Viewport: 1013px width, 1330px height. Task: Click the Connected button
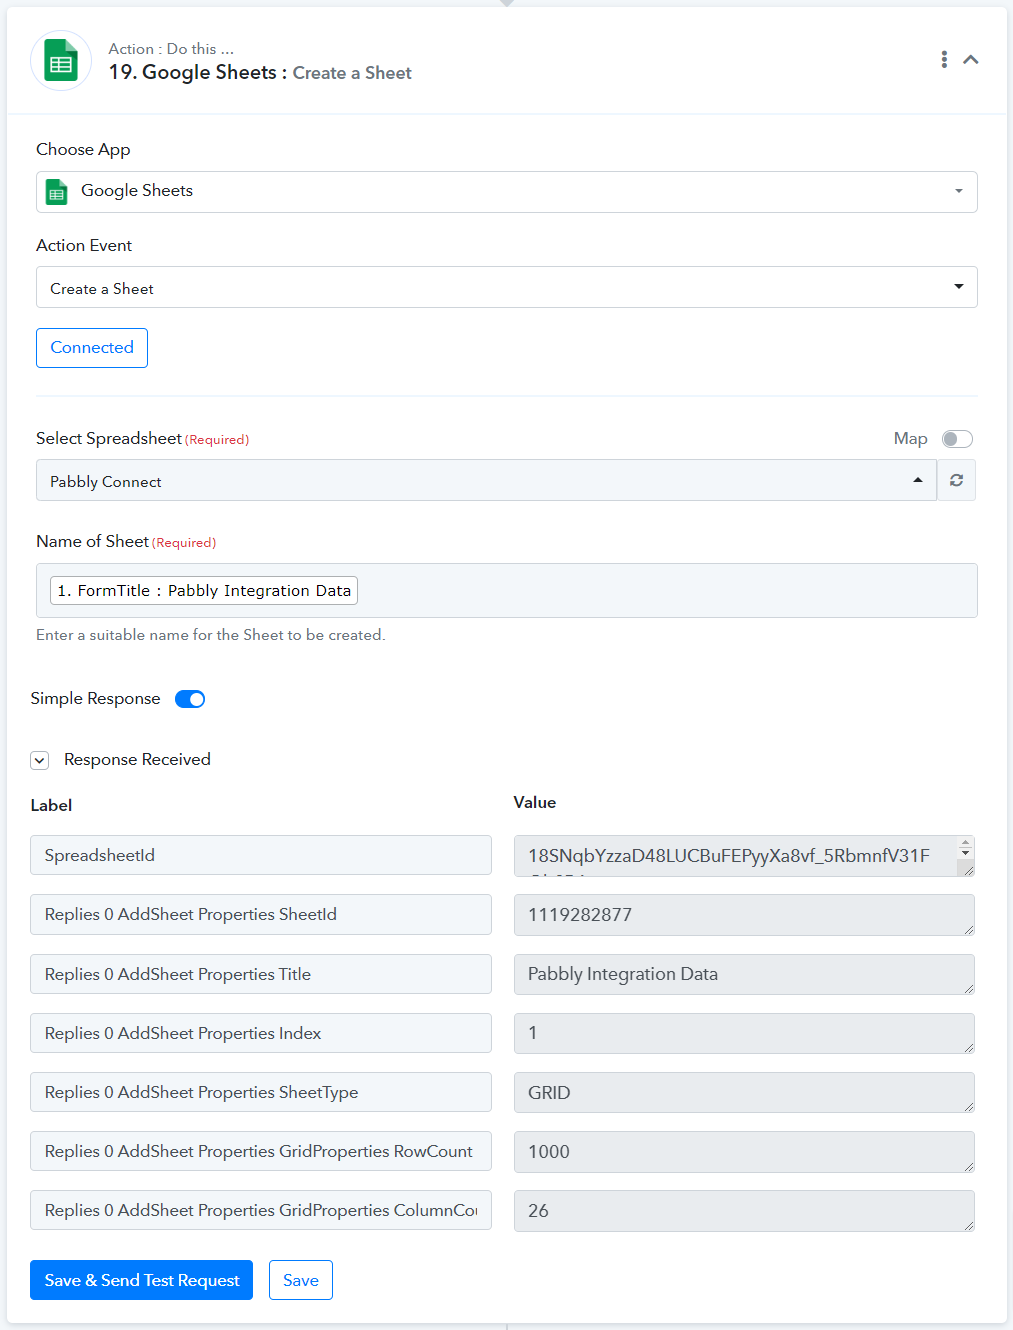[92, 348]
